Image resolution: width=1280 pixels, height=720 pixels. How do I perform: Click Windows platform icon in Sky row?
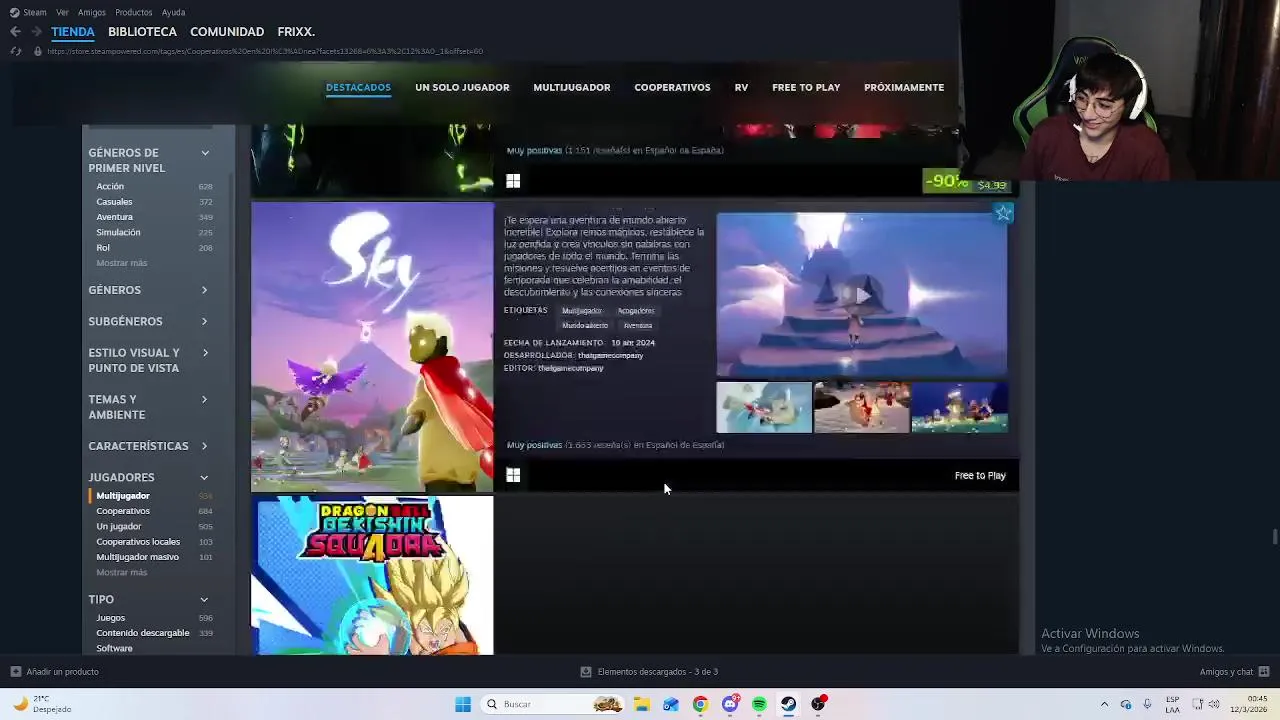513,475
